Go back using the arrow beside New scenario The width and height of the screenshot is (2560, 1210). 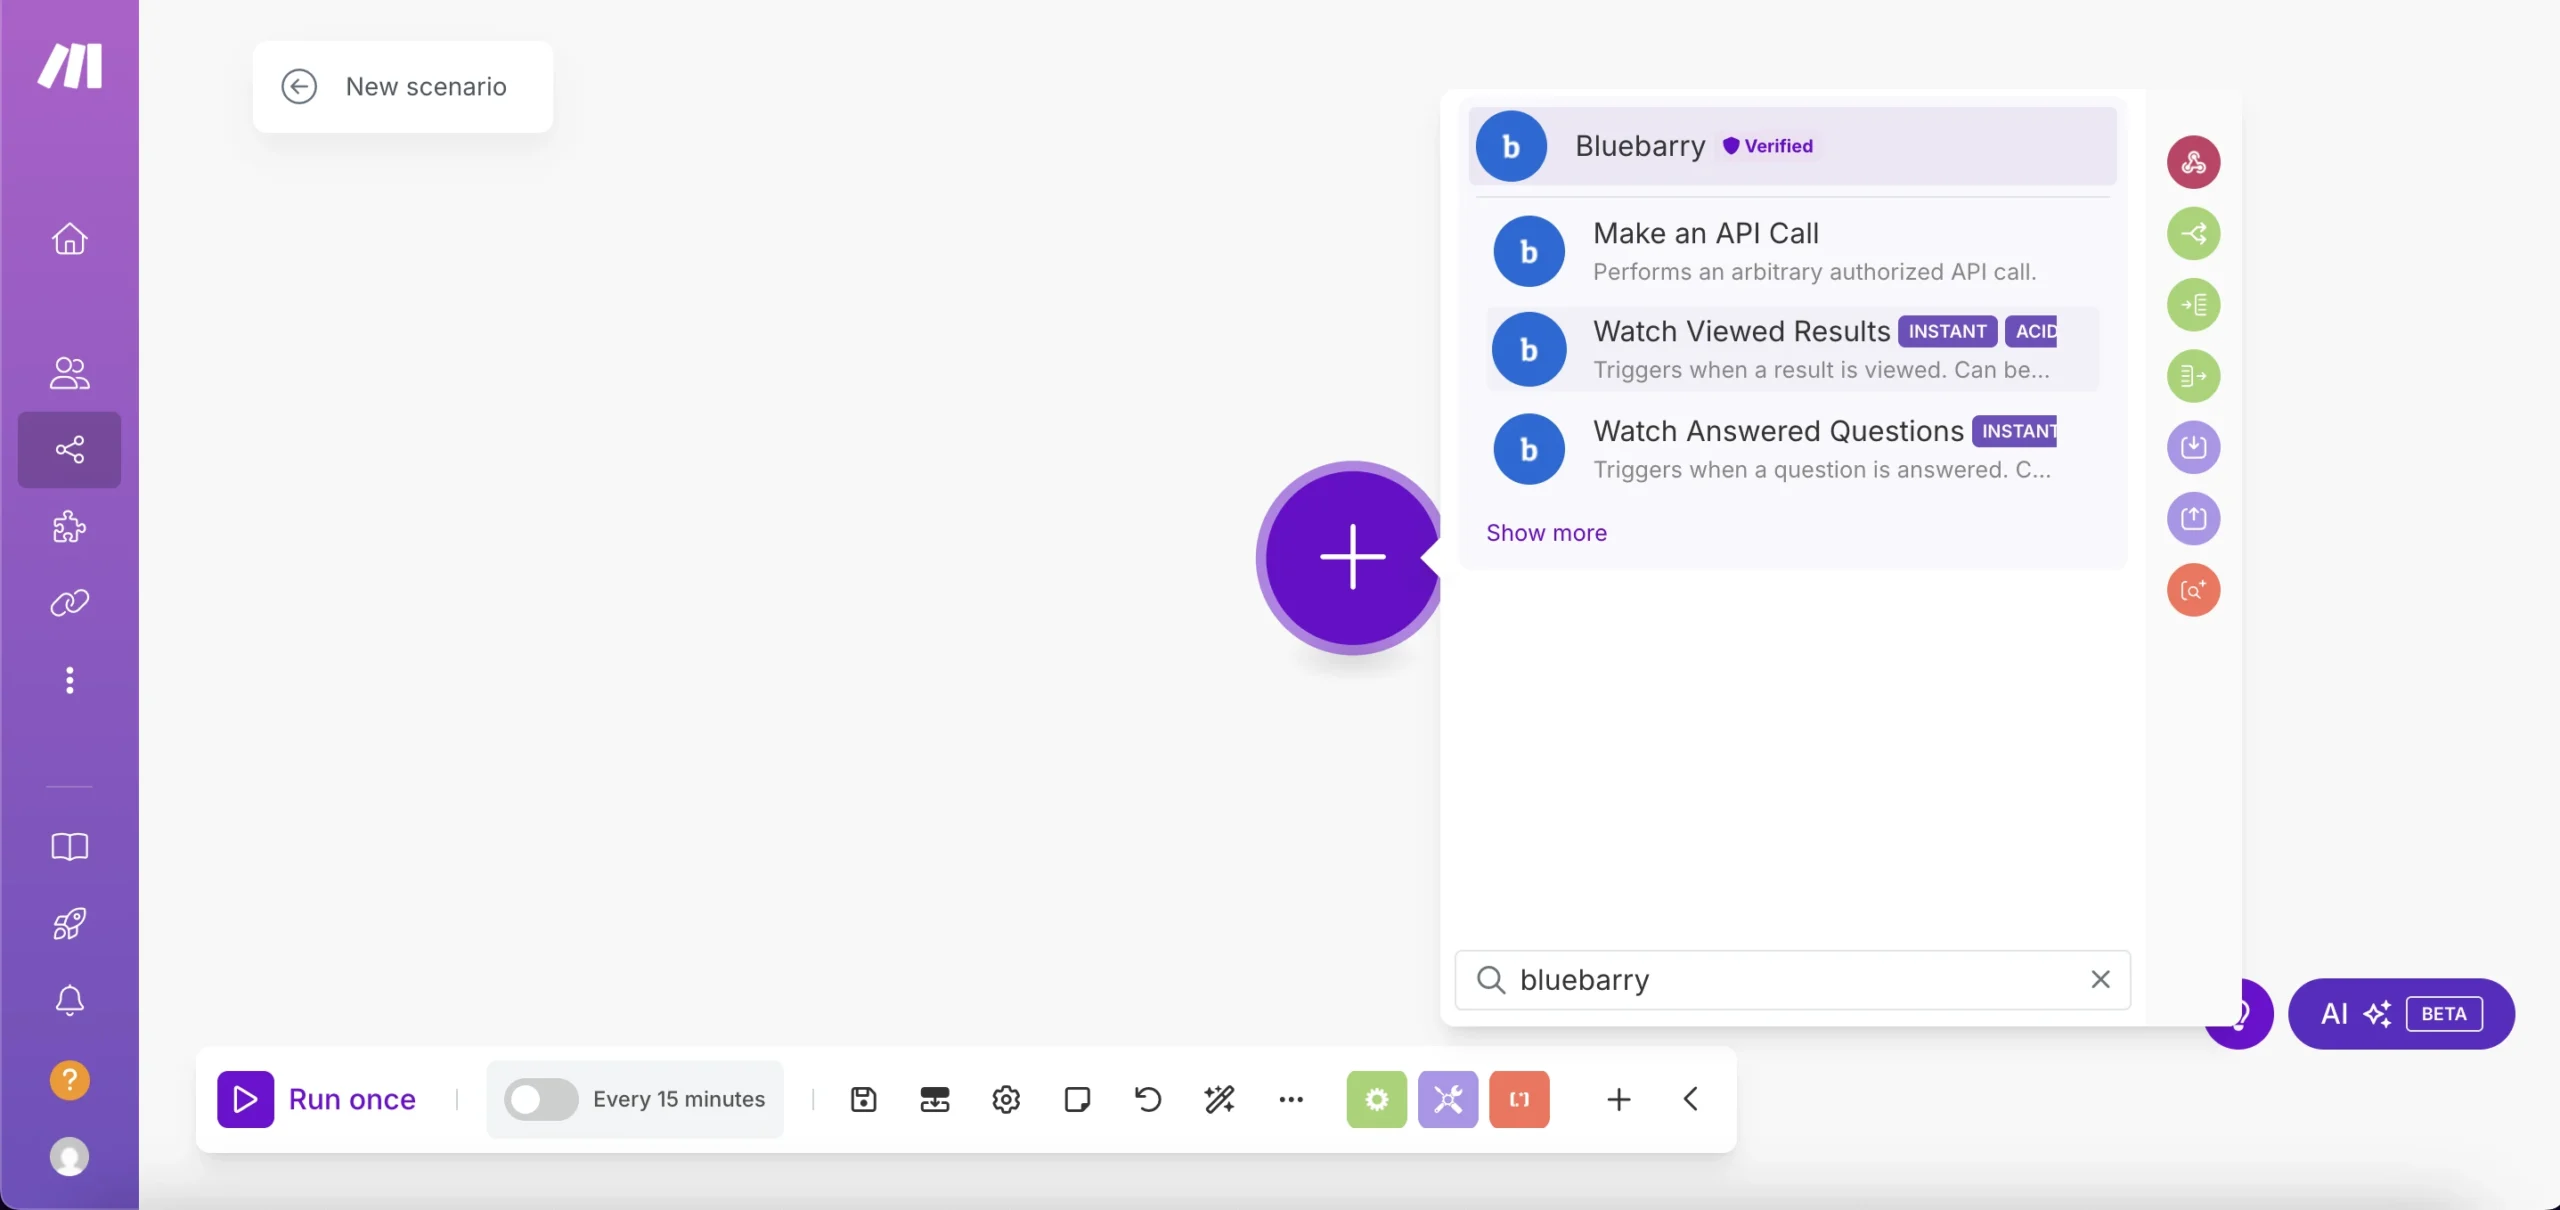(299, 87)
